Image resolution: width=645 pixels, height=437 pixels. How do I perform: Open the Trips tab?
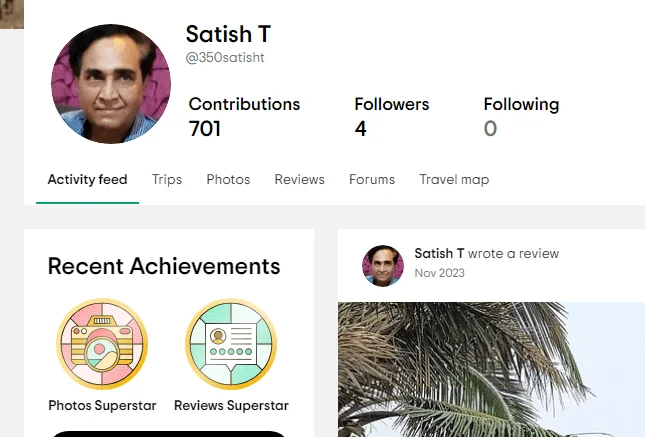[x=167, y=180]
